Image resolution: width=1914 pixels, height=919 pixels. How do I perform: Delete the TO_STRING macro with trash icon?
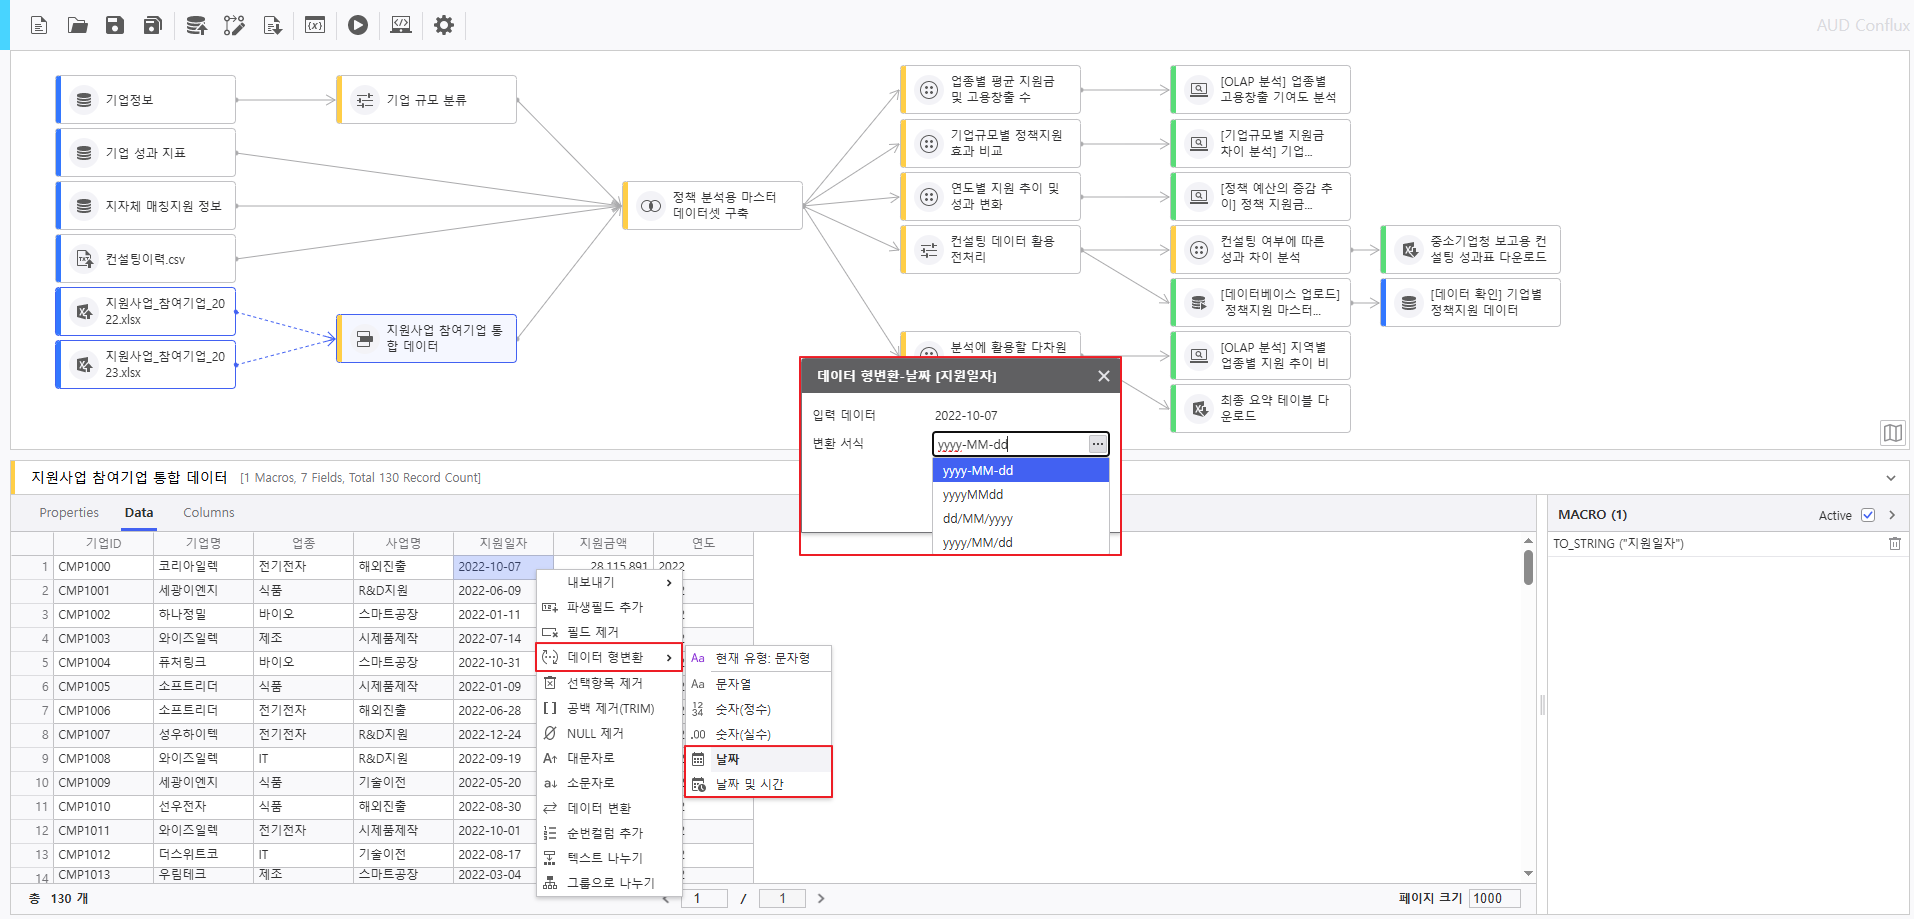(1894, 544)
